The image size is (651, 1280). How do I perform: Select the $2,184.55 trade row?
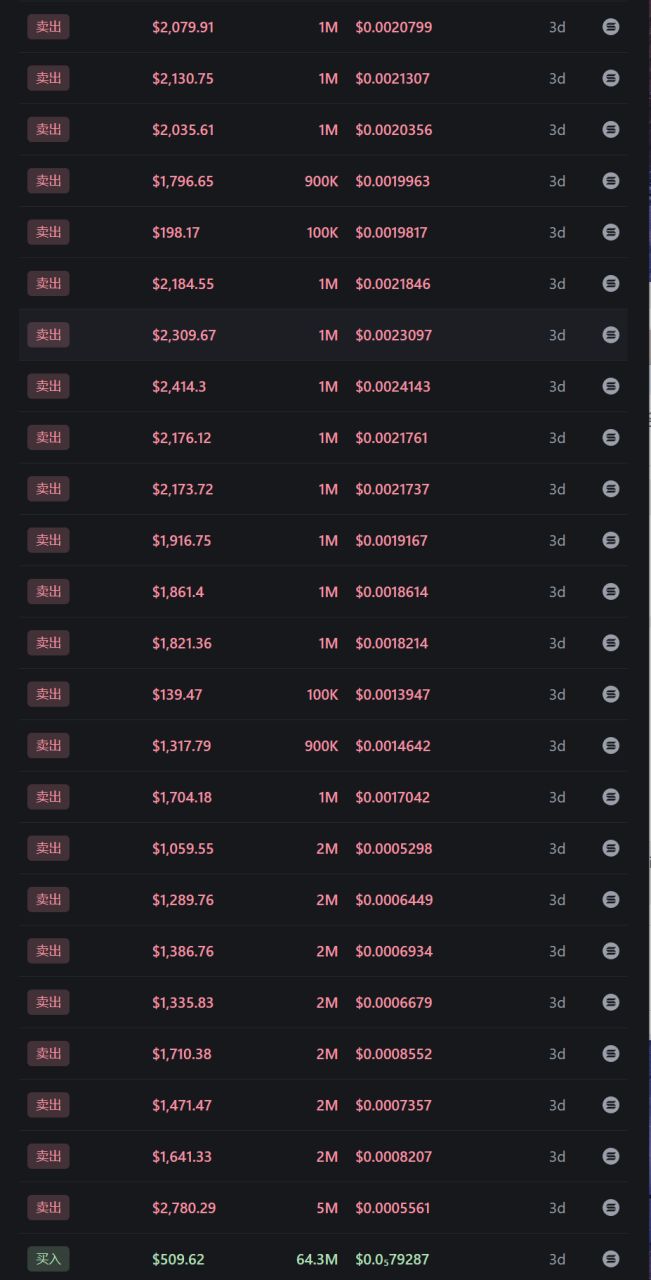point(323,284)
